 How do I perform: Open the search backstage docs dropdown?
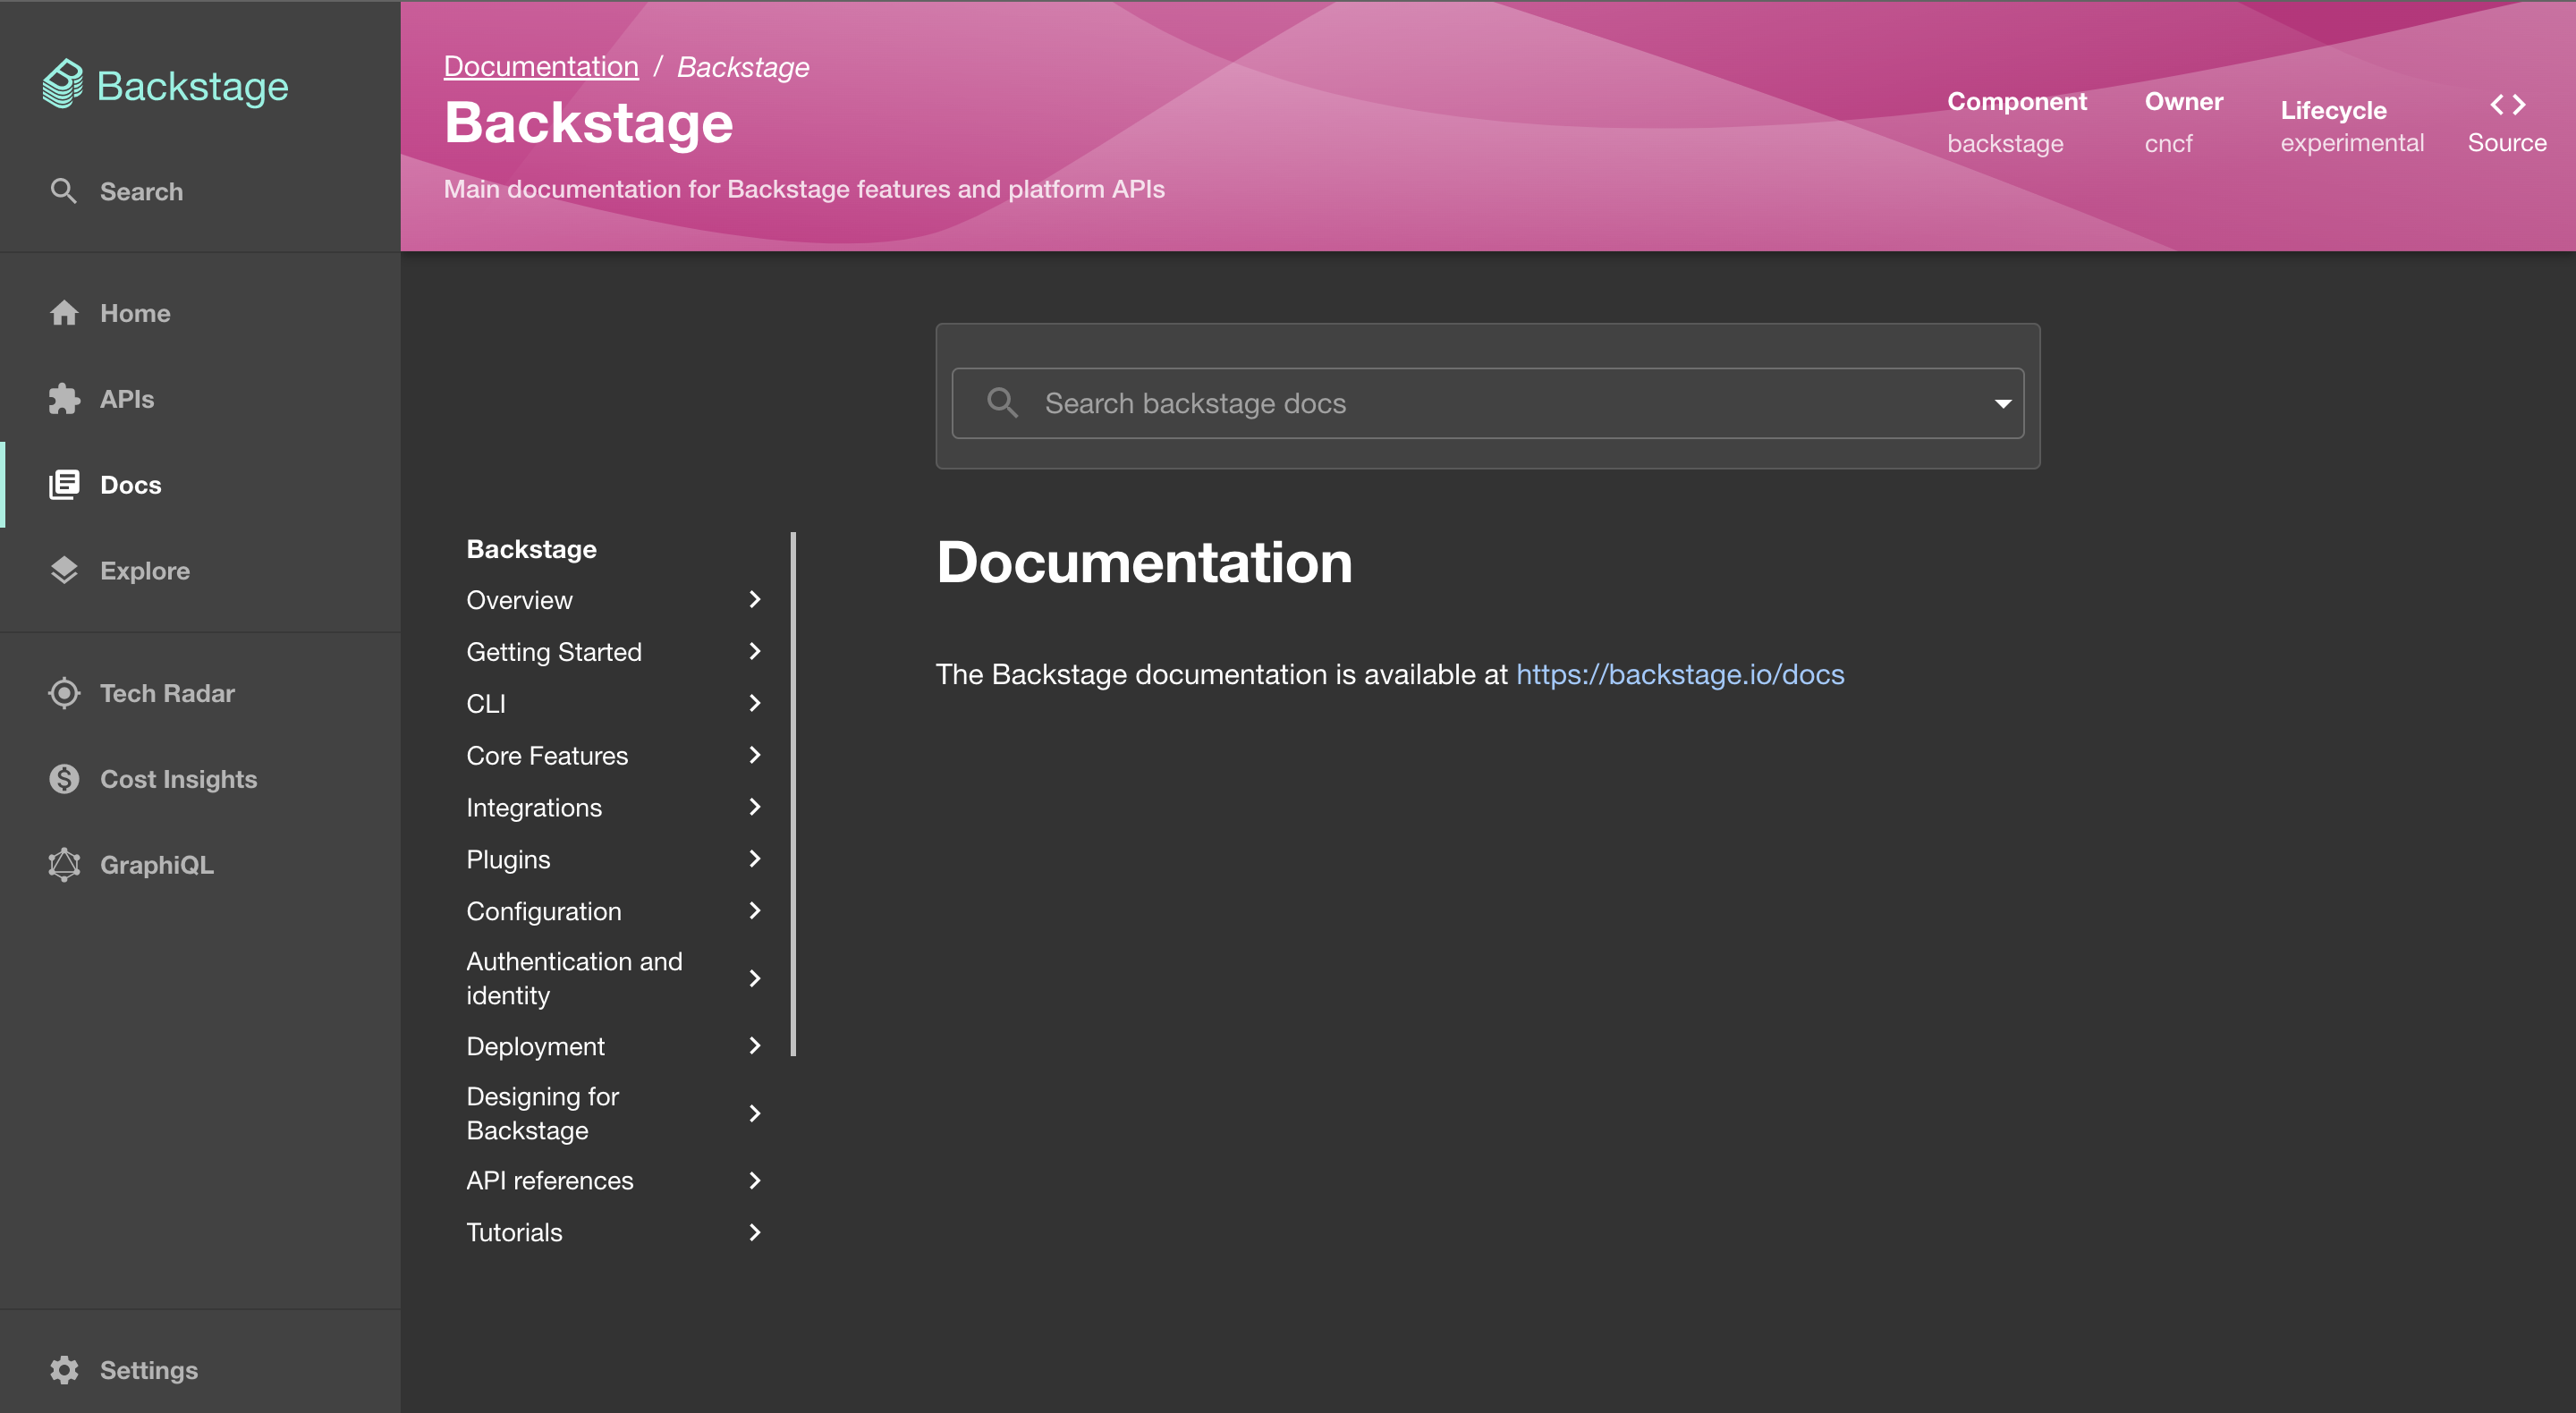point(2000,403)
